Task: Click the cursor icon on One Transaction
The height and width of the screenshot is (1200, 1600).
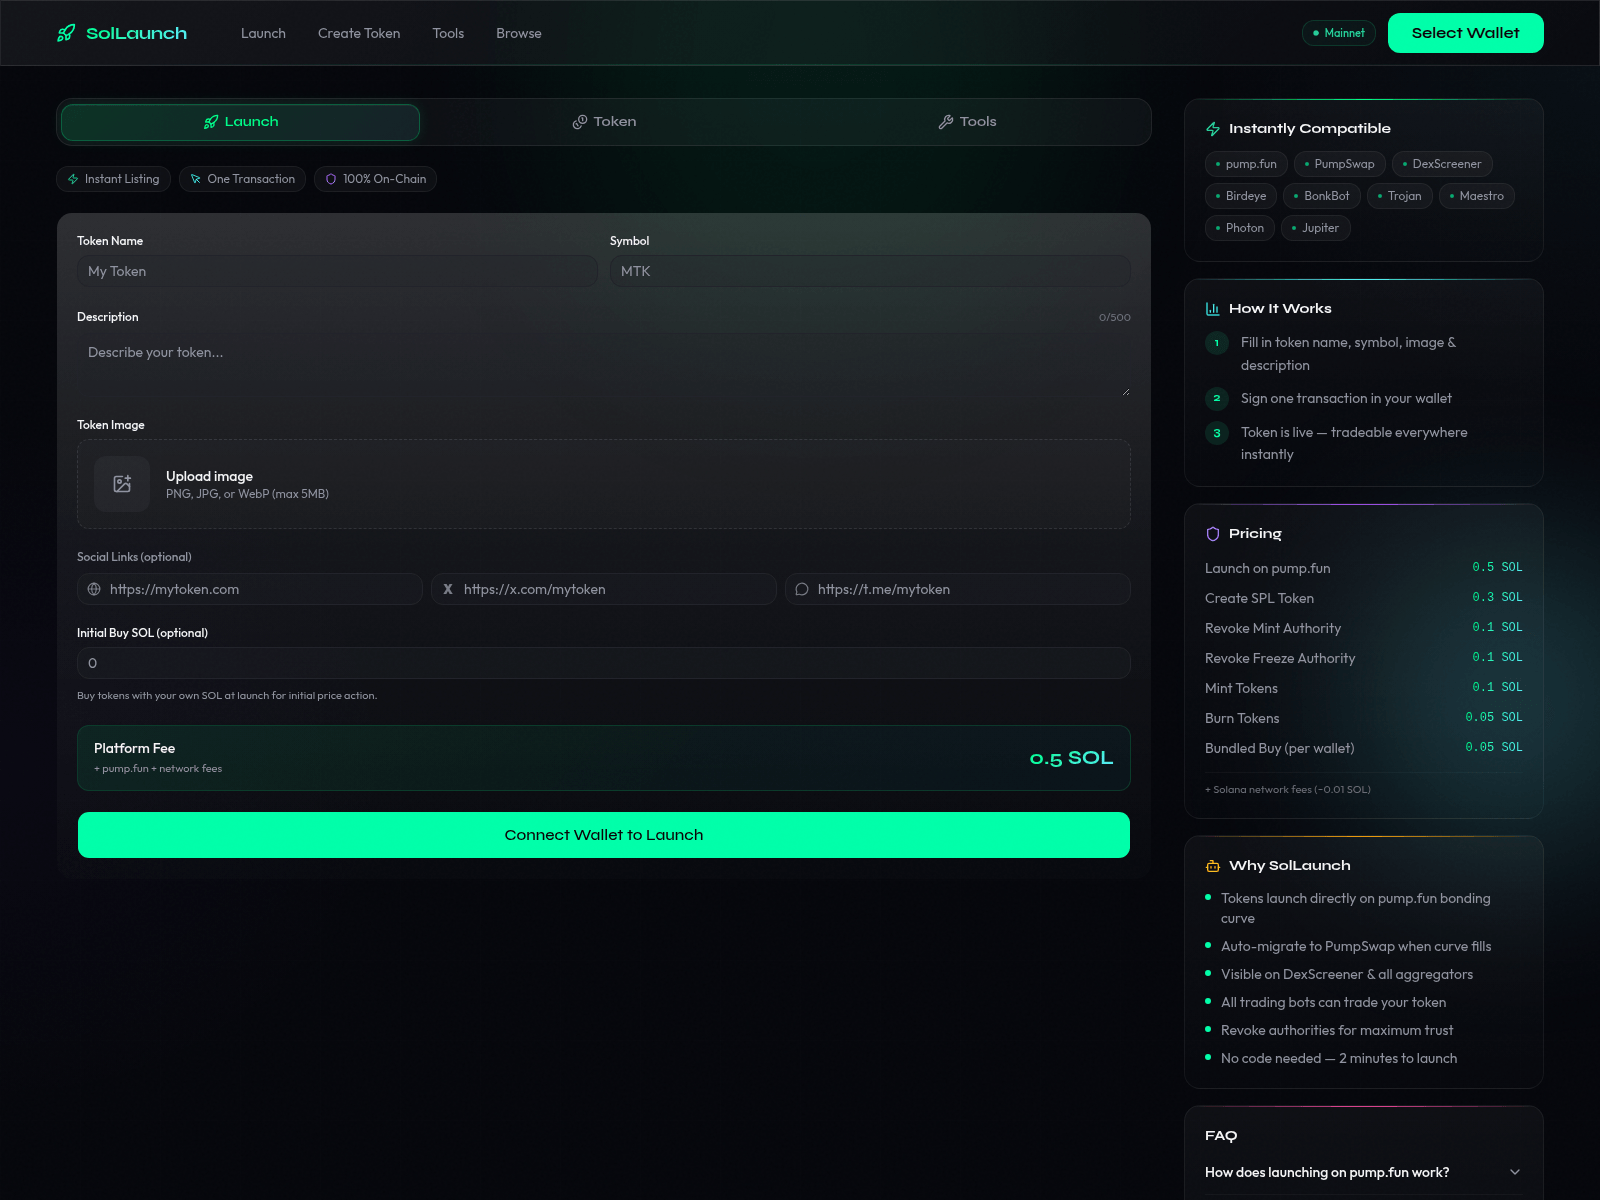Action: 196,179
